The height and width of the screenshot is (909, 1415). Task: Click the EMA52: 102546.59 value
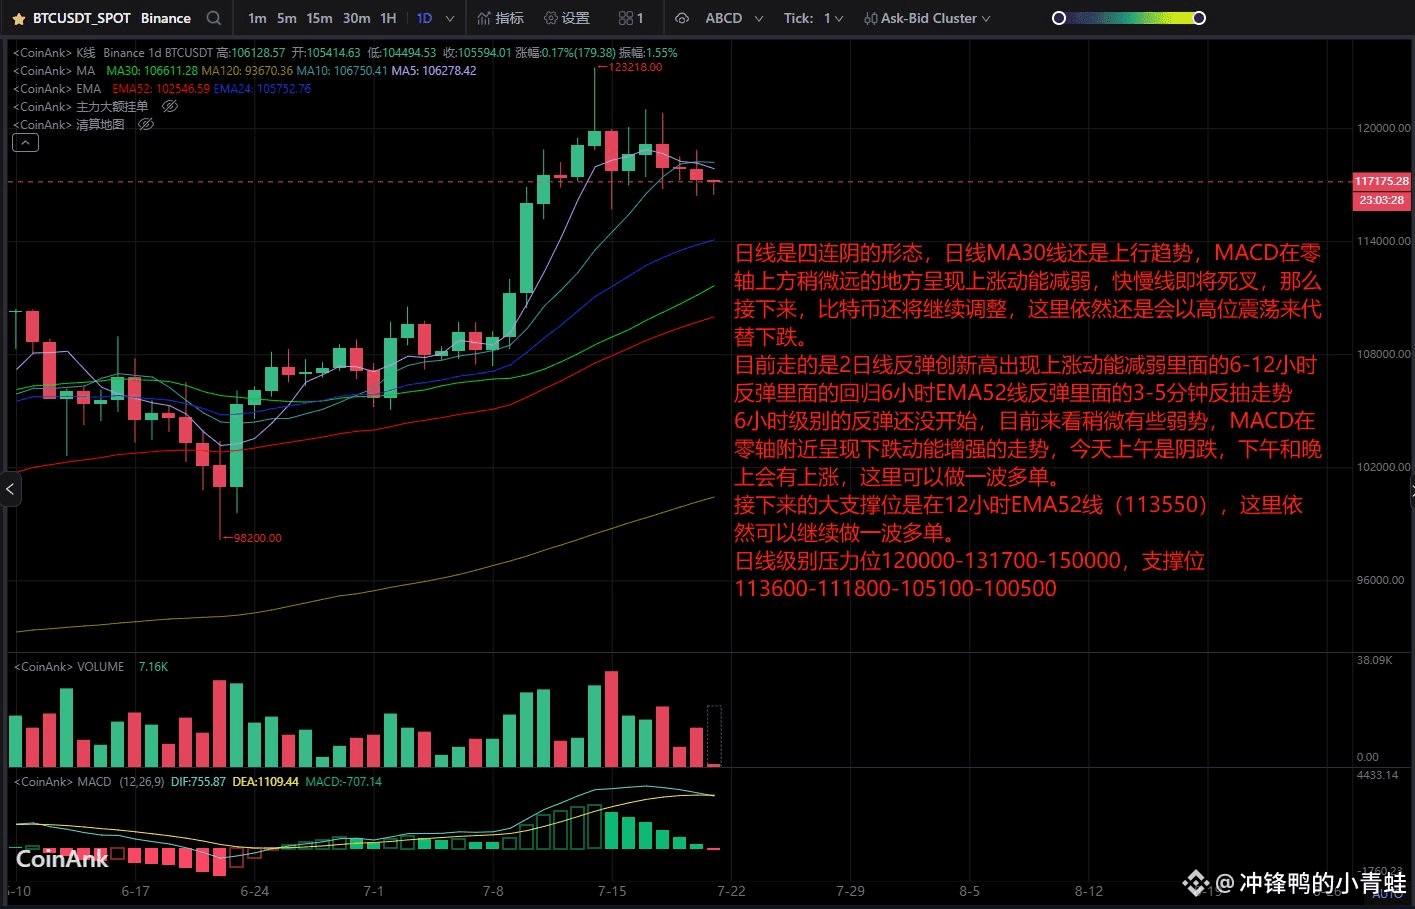(161, 88)
